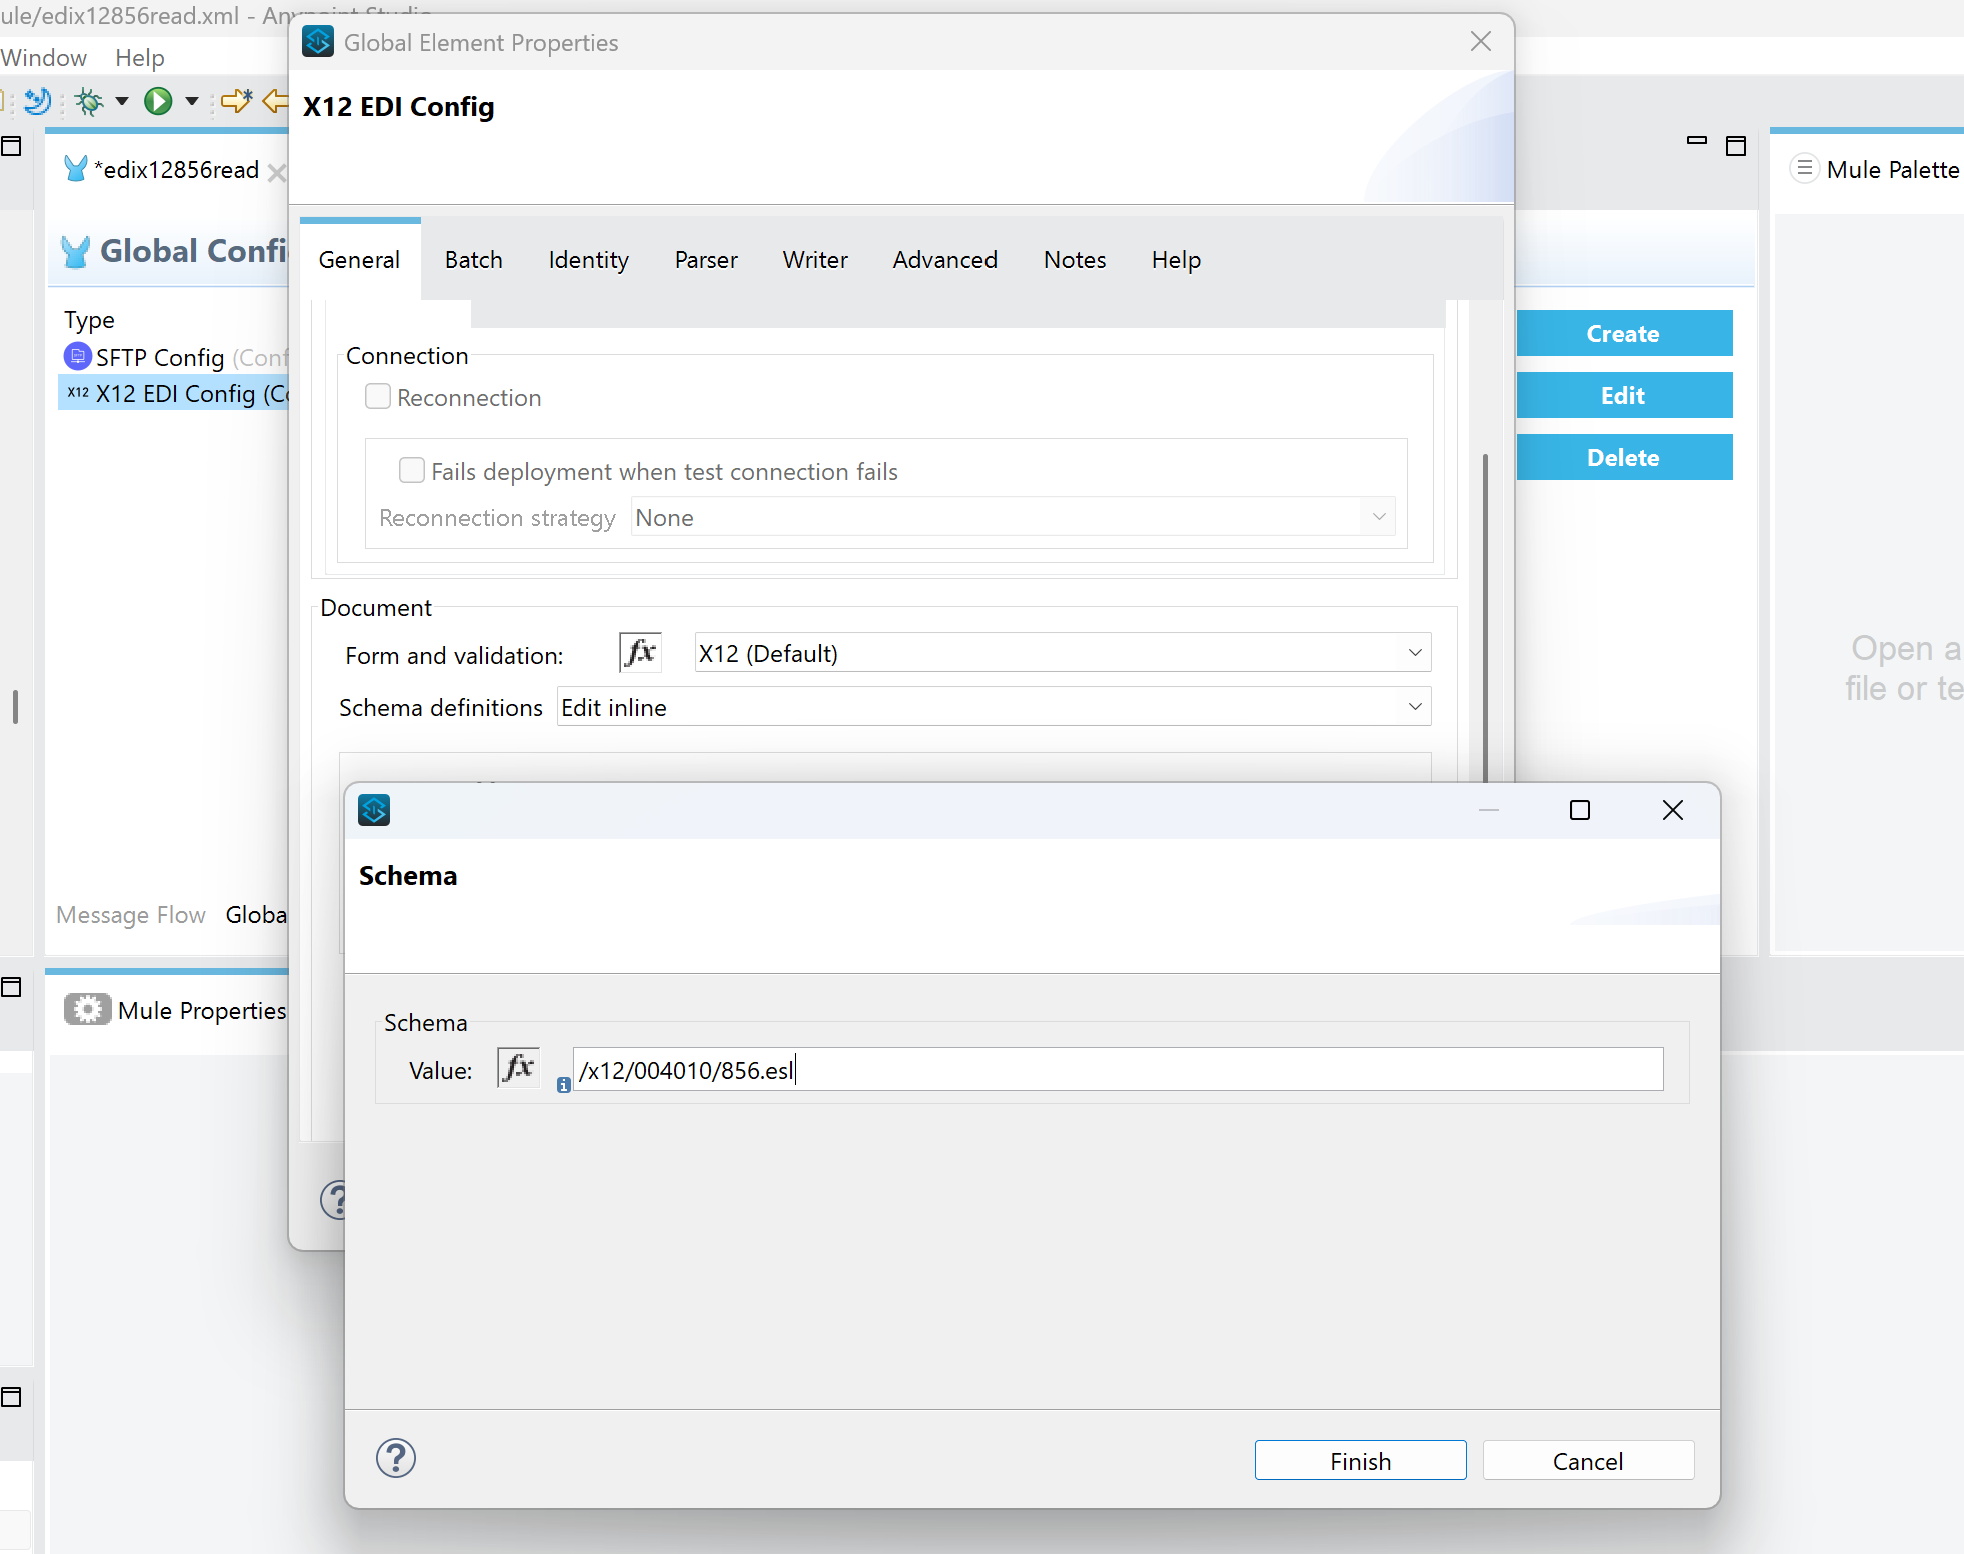Click the next annotation yellow arrow icon
This screenshot has width=1964, height=1554.
[x=236, y=101]
